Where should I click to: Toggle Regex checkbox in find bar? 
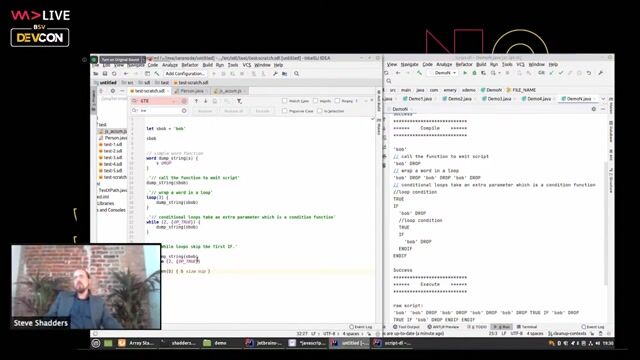tap(337, 101)
